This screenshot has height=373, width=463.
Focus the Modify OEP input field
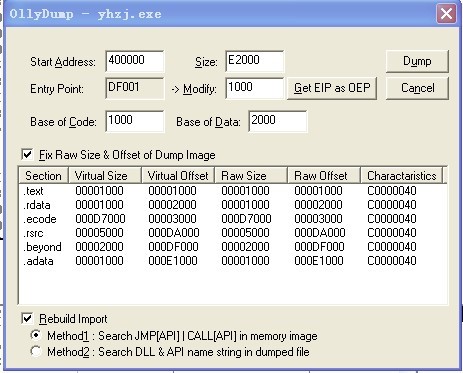point(255,88)
